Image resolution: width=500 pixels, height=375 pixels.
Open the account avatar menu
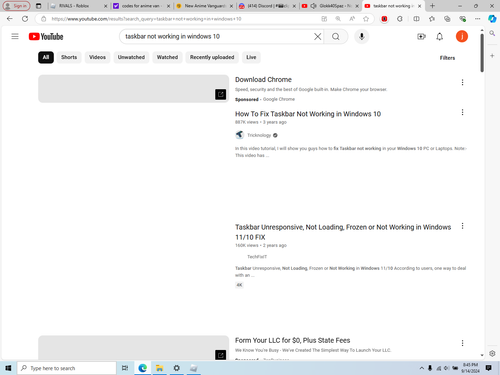[x=462, y=36]
